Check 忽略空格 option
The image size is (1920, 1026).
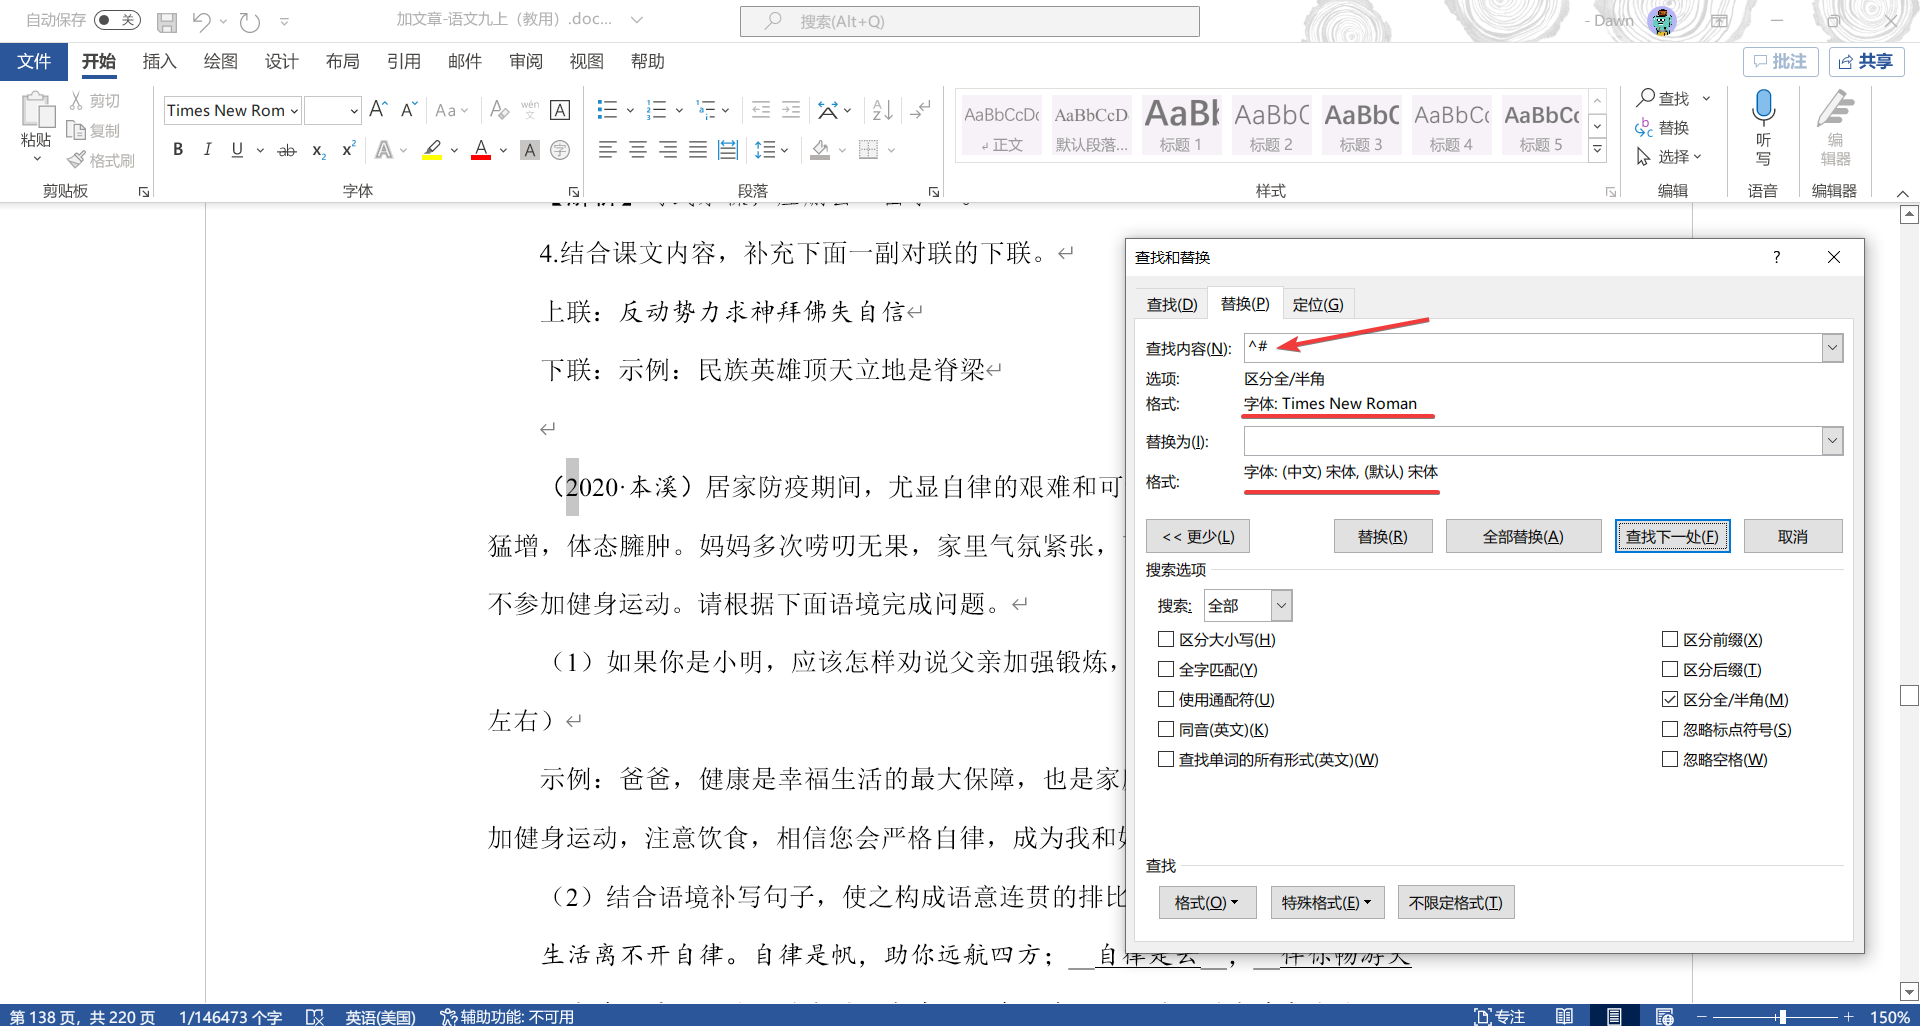click(1670, 759)
